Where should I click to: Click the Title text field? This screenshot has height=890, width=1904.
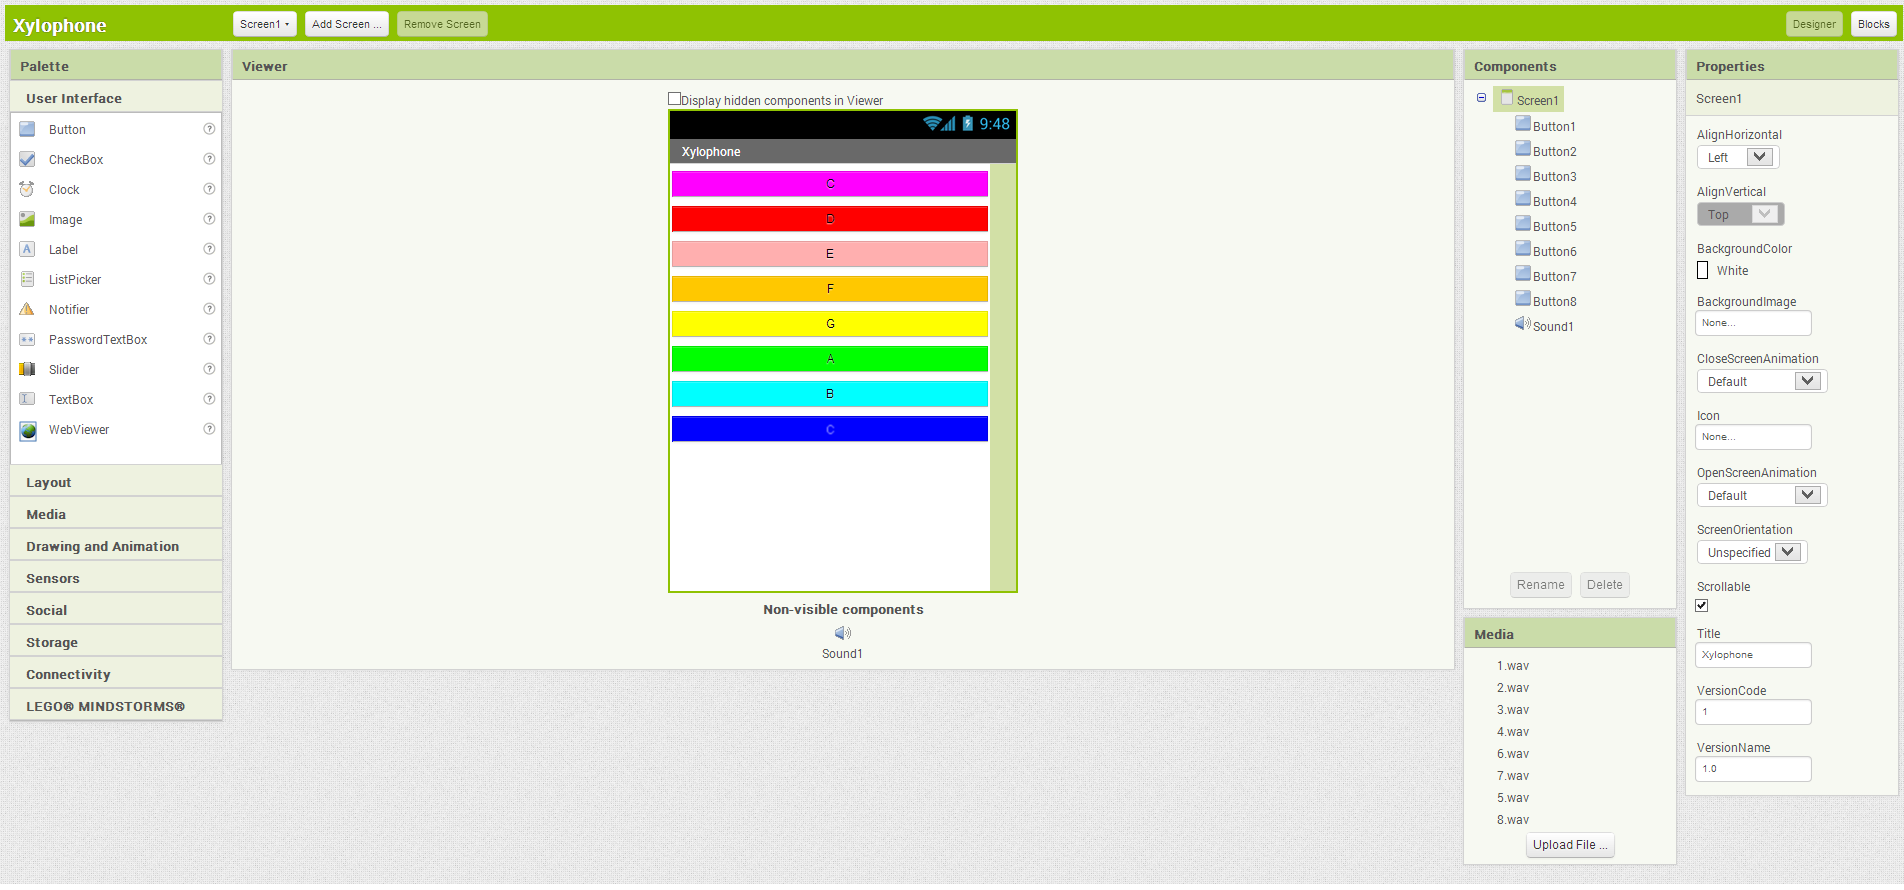1753,655
